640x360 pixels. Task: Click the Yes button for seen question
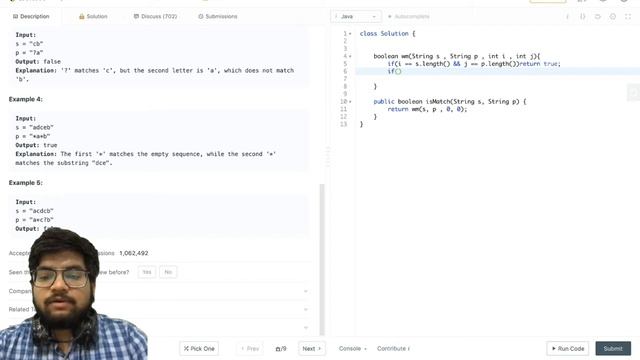(147, 272)
